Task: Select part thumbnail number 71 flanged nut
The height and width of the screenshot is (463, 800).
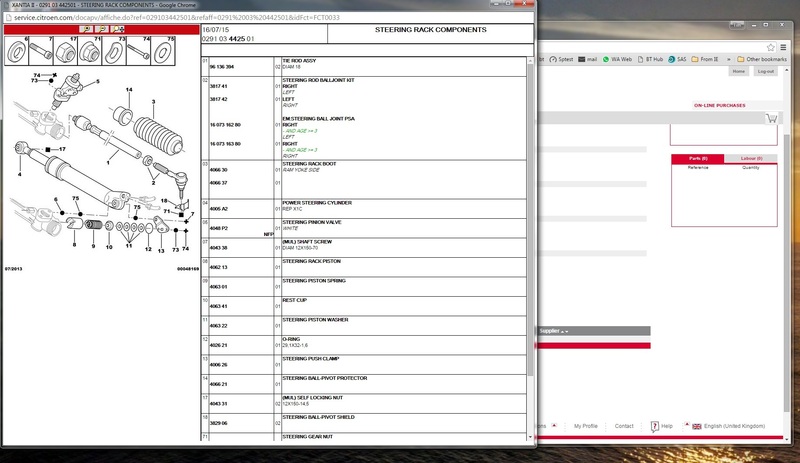Action: tap(90, 51)
